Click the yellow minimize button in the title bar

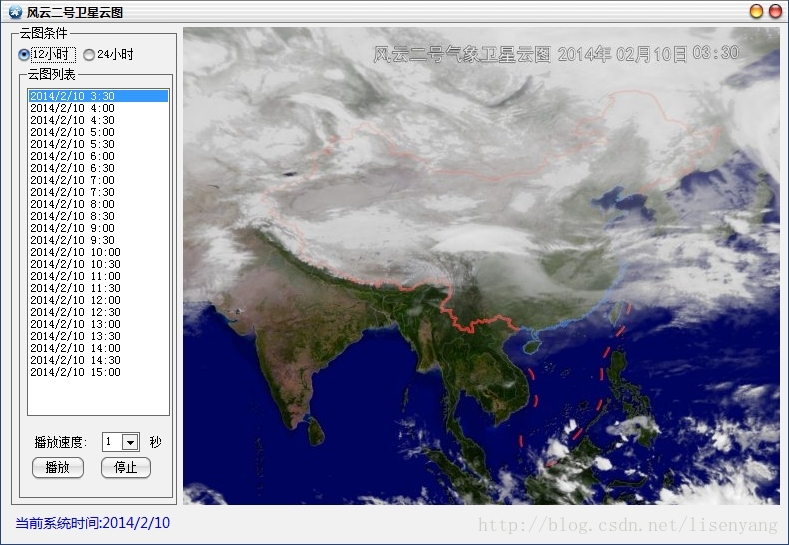[756, 11]
